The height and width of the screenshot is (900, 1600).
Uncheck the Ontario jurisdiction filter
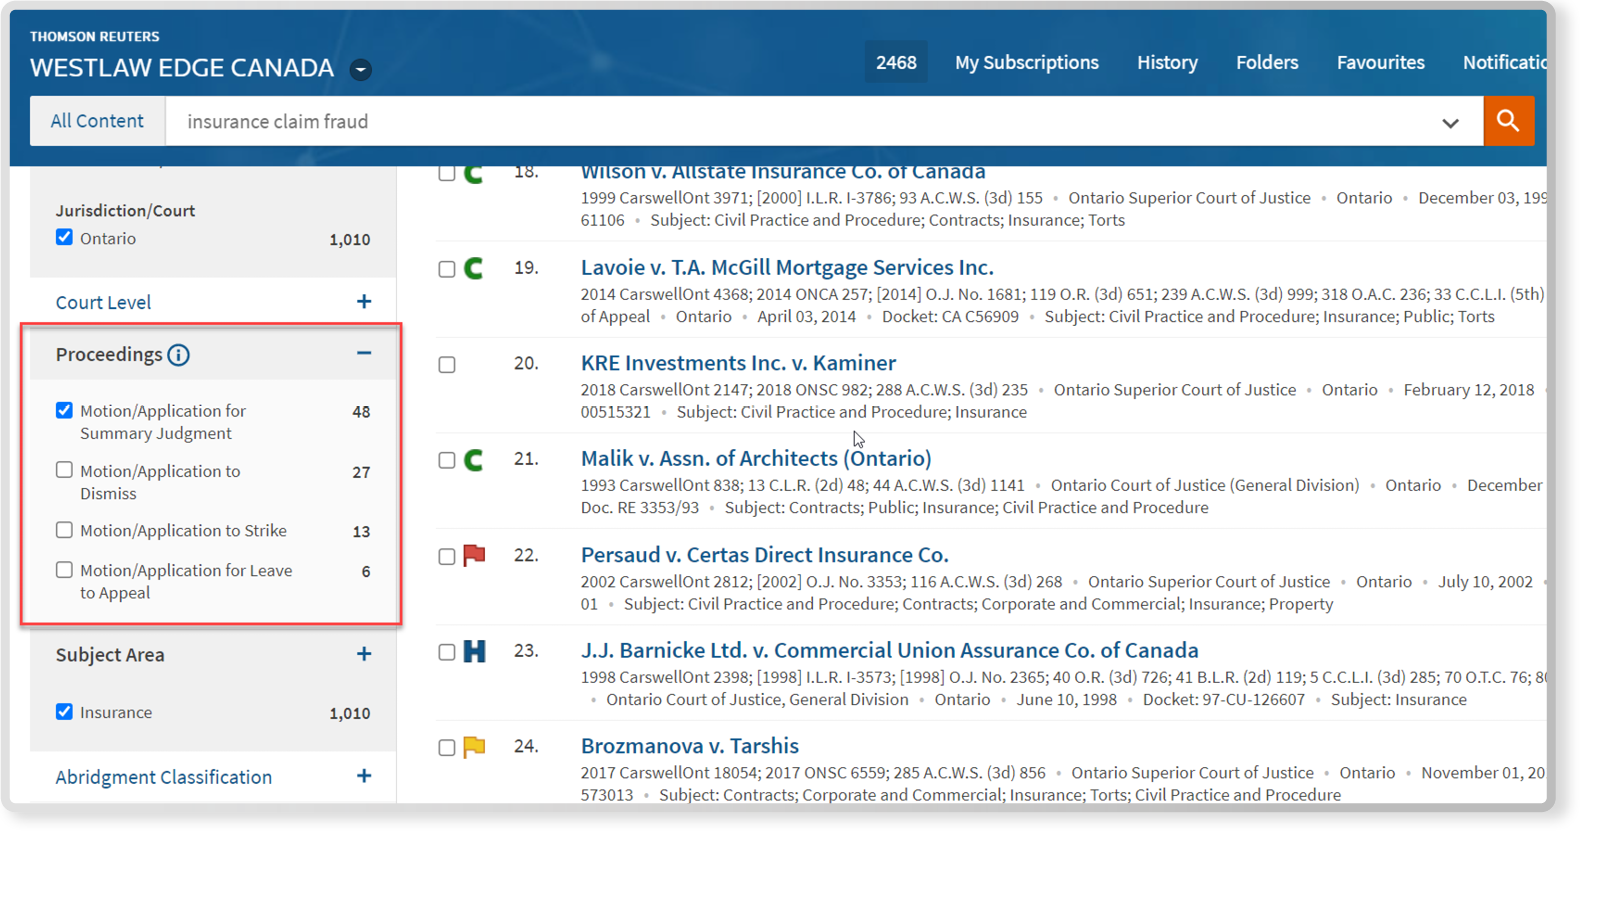[x=64, y=237]
